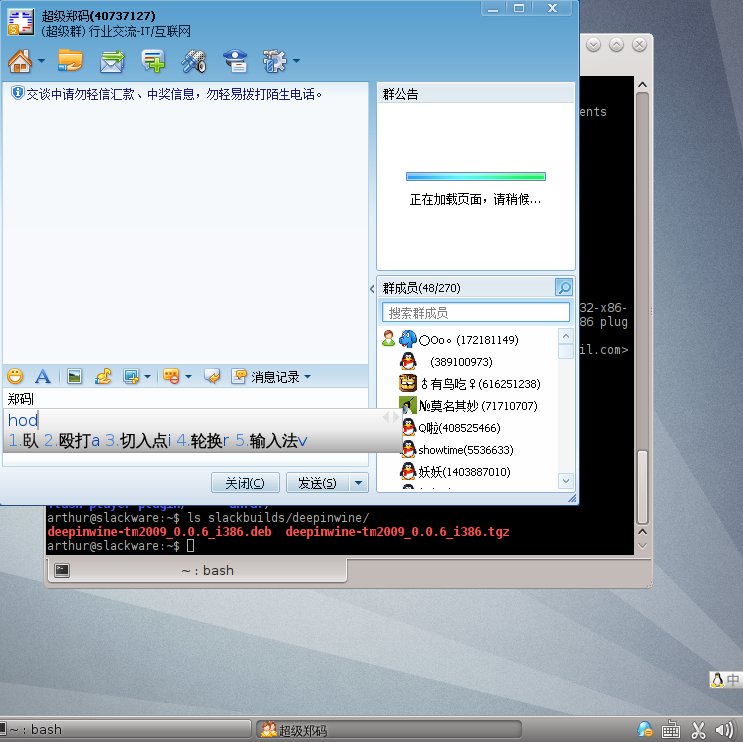Click the terminal window scrollbar thumb

click(642, 486)
